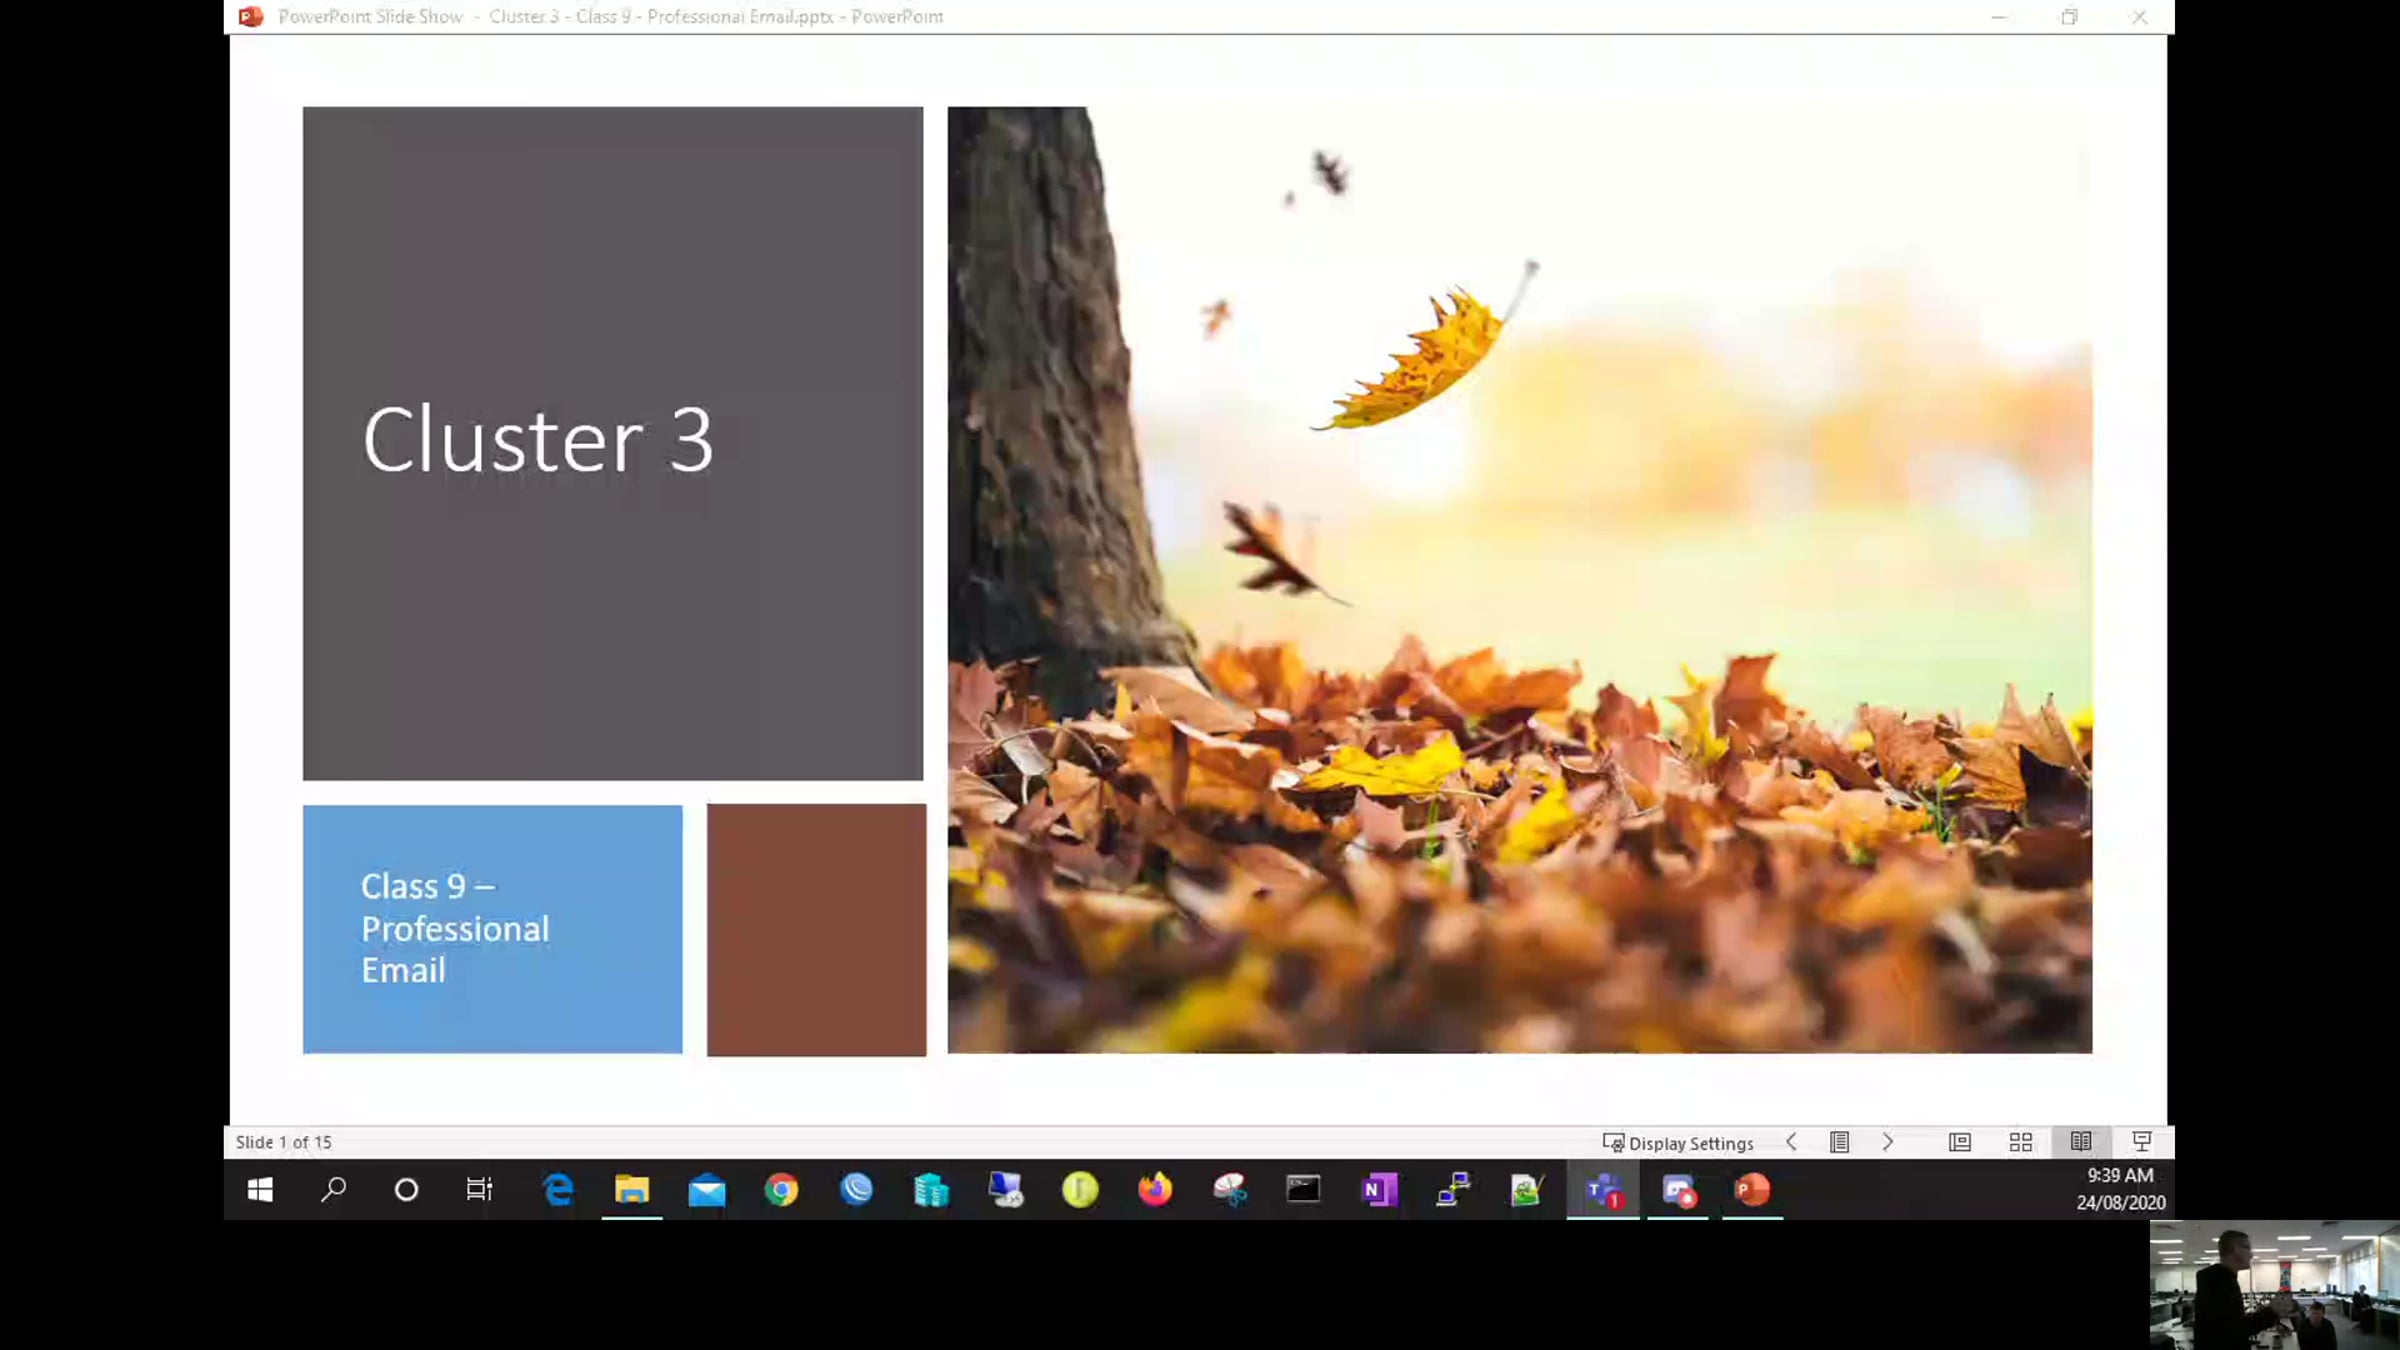Open the Windows Start menu
The height and width of the screenshot is (1350, 2400).
tap(260, 1190)
